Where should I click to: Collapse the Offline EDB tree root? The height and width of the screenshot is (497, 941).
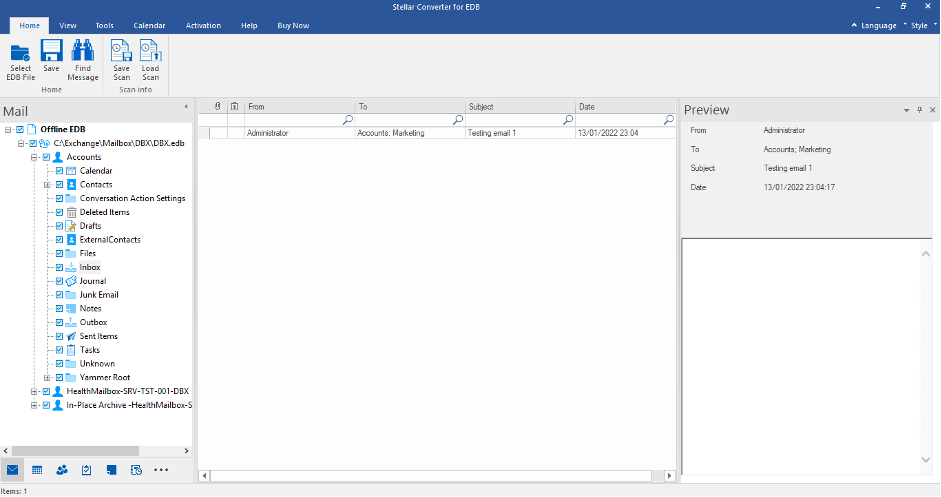[x=8, y=130]
